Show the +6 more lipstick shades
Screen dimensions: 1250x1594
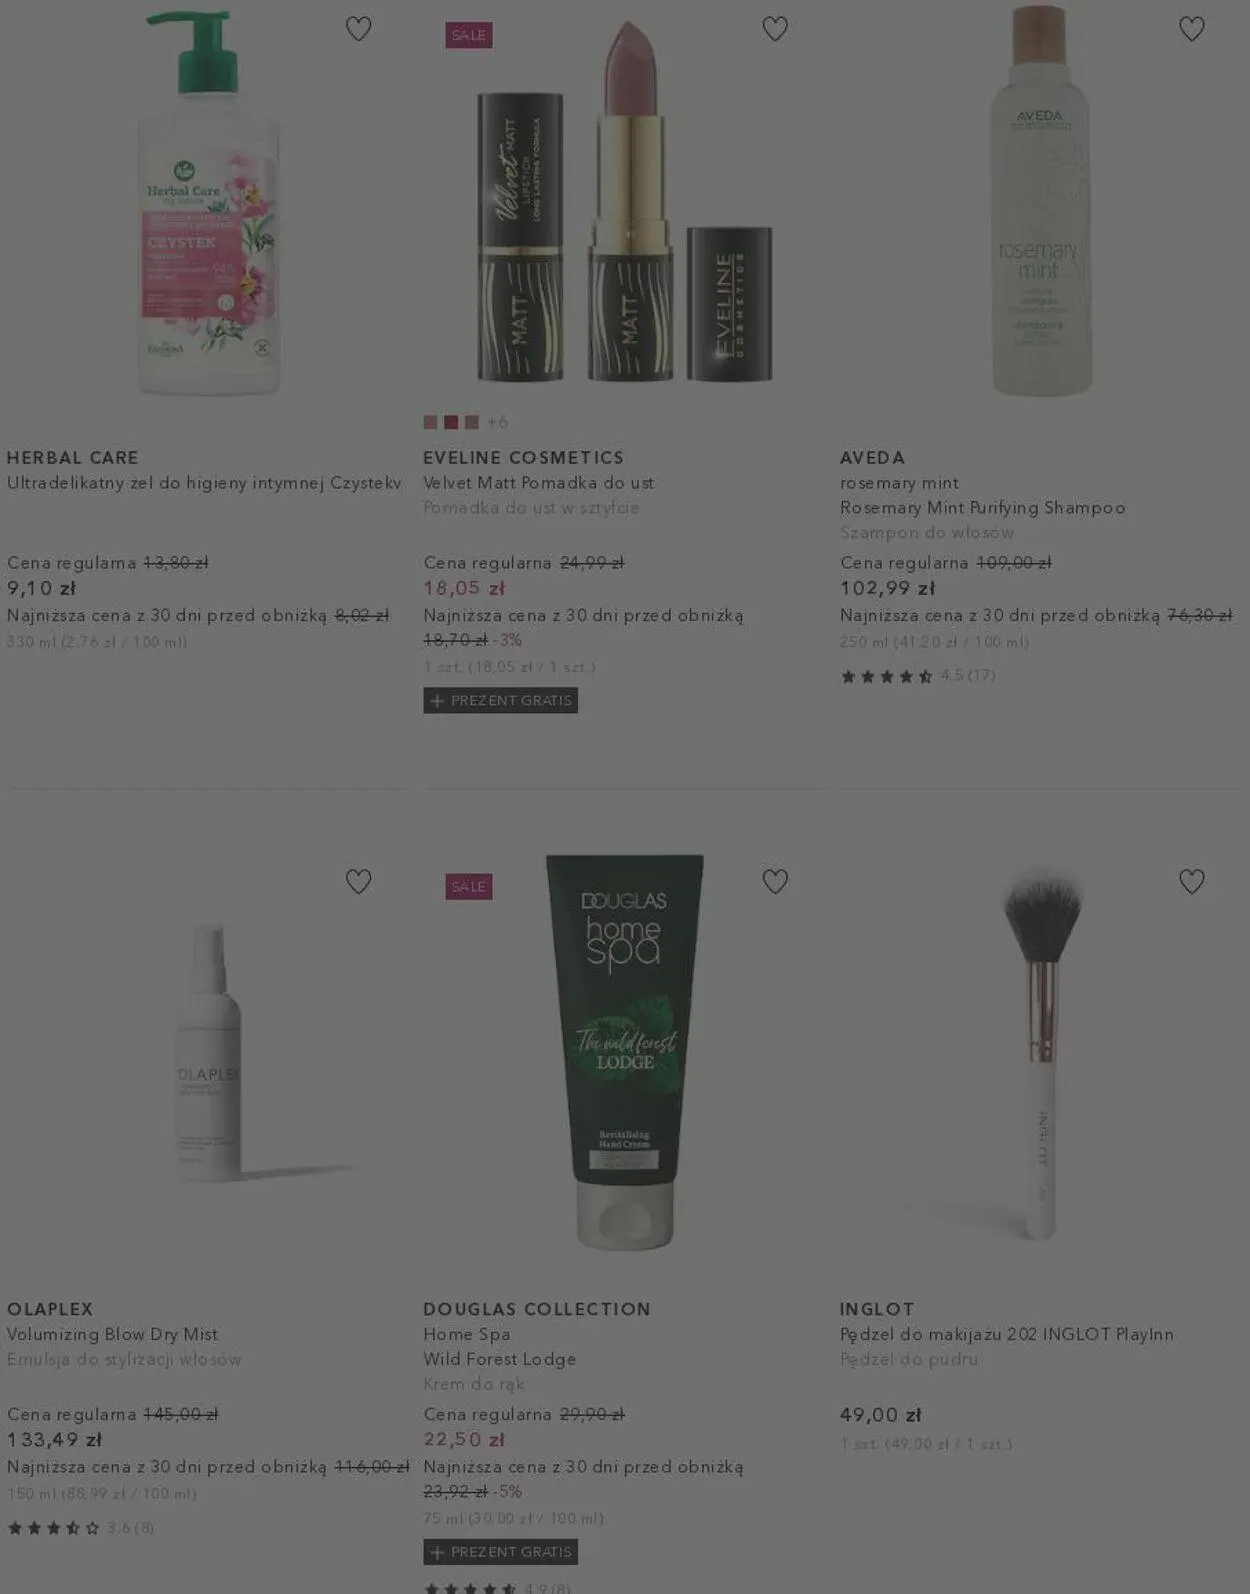coord(497,422)
